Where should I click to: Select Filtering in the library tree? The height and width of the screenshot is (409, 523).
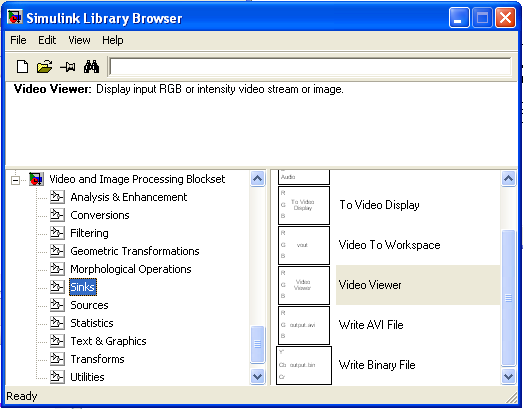(x=89, y=233)
